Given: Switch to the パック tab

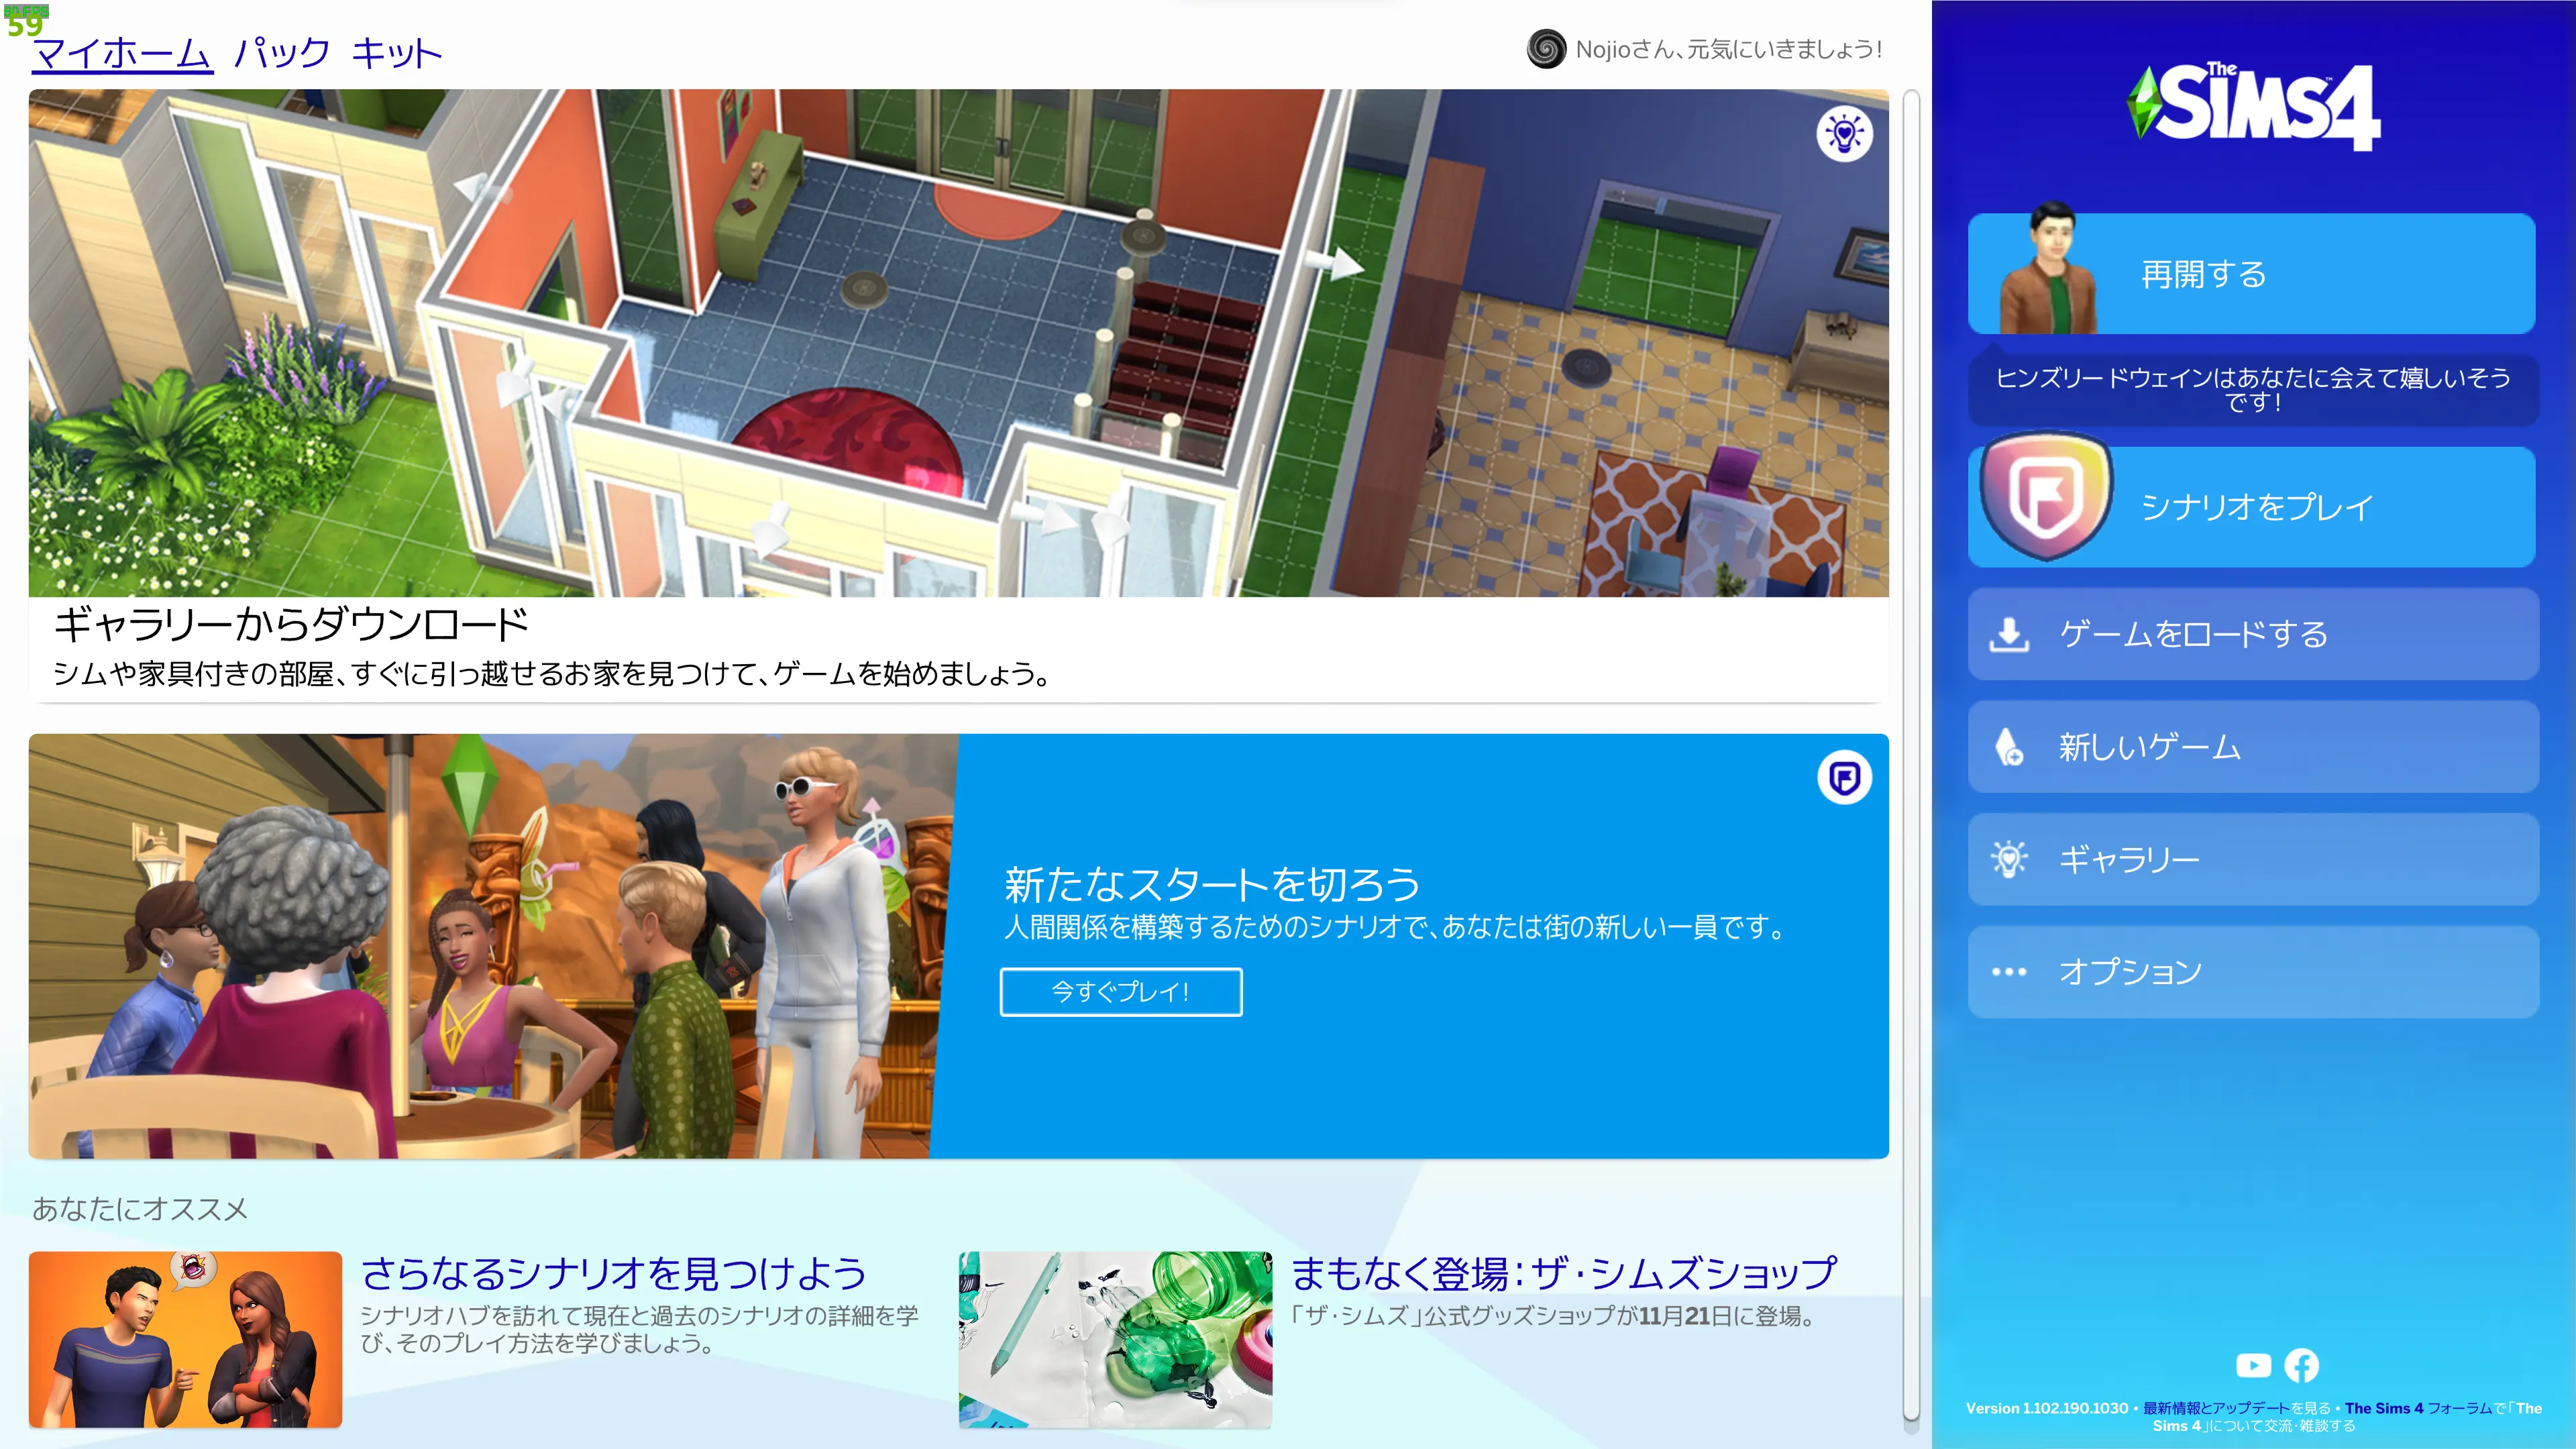Looking at the screenshot, I should point(281,52).
